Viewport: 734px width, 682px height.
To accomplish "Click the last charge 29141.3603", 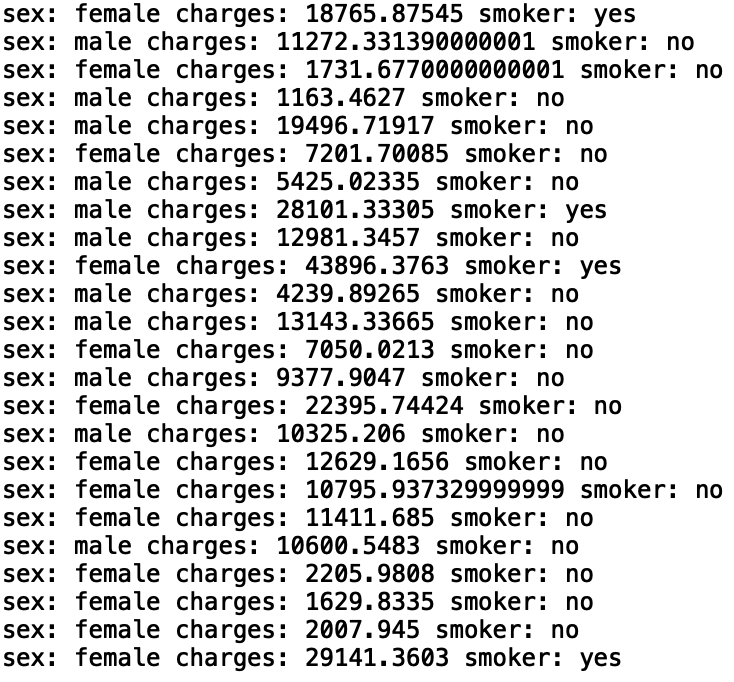I will (x=363, y=659).
